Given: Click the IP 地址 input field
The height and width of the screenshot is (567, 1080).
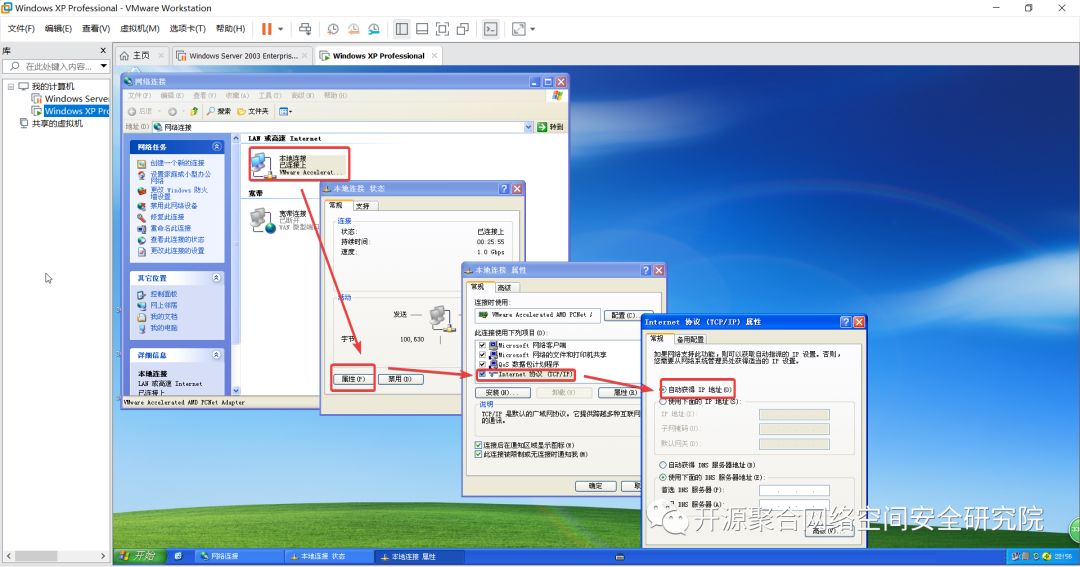Looking at the screenshot, I should pos(793,414).
